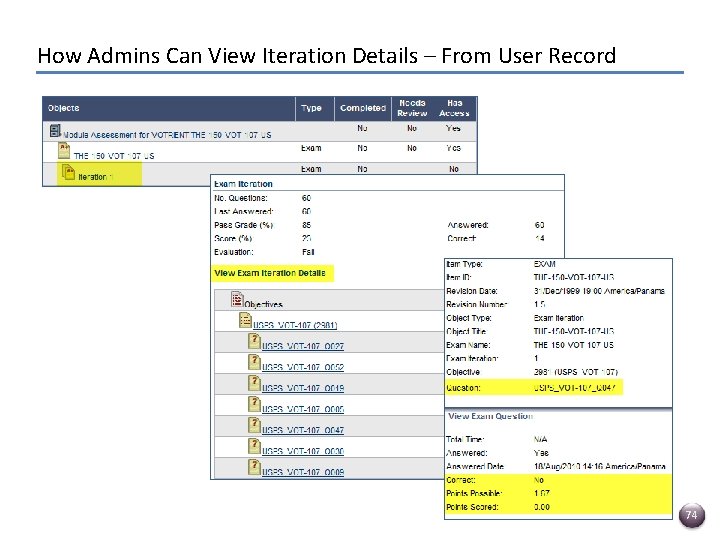Click the Pass Grade (%) value 85
This screenshot has height=540, width=720.
coord(306,225)
